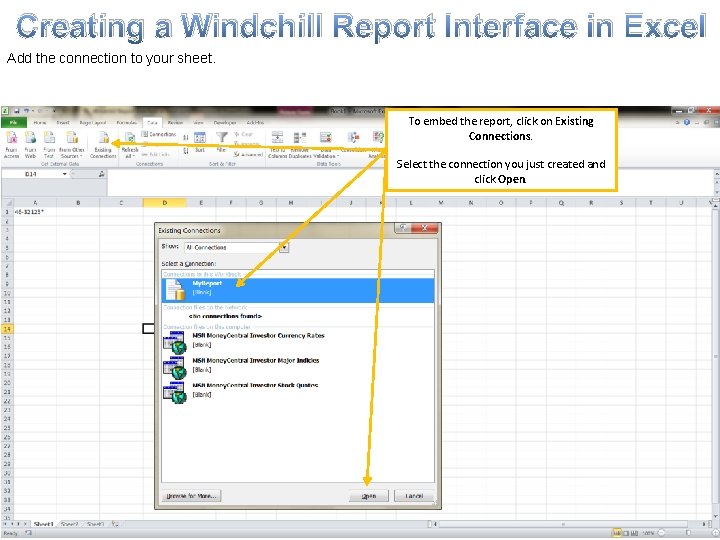Open the Name Box dropdown arrow
The height and width of the screenshot is (540, 720).
pos(65,174)
